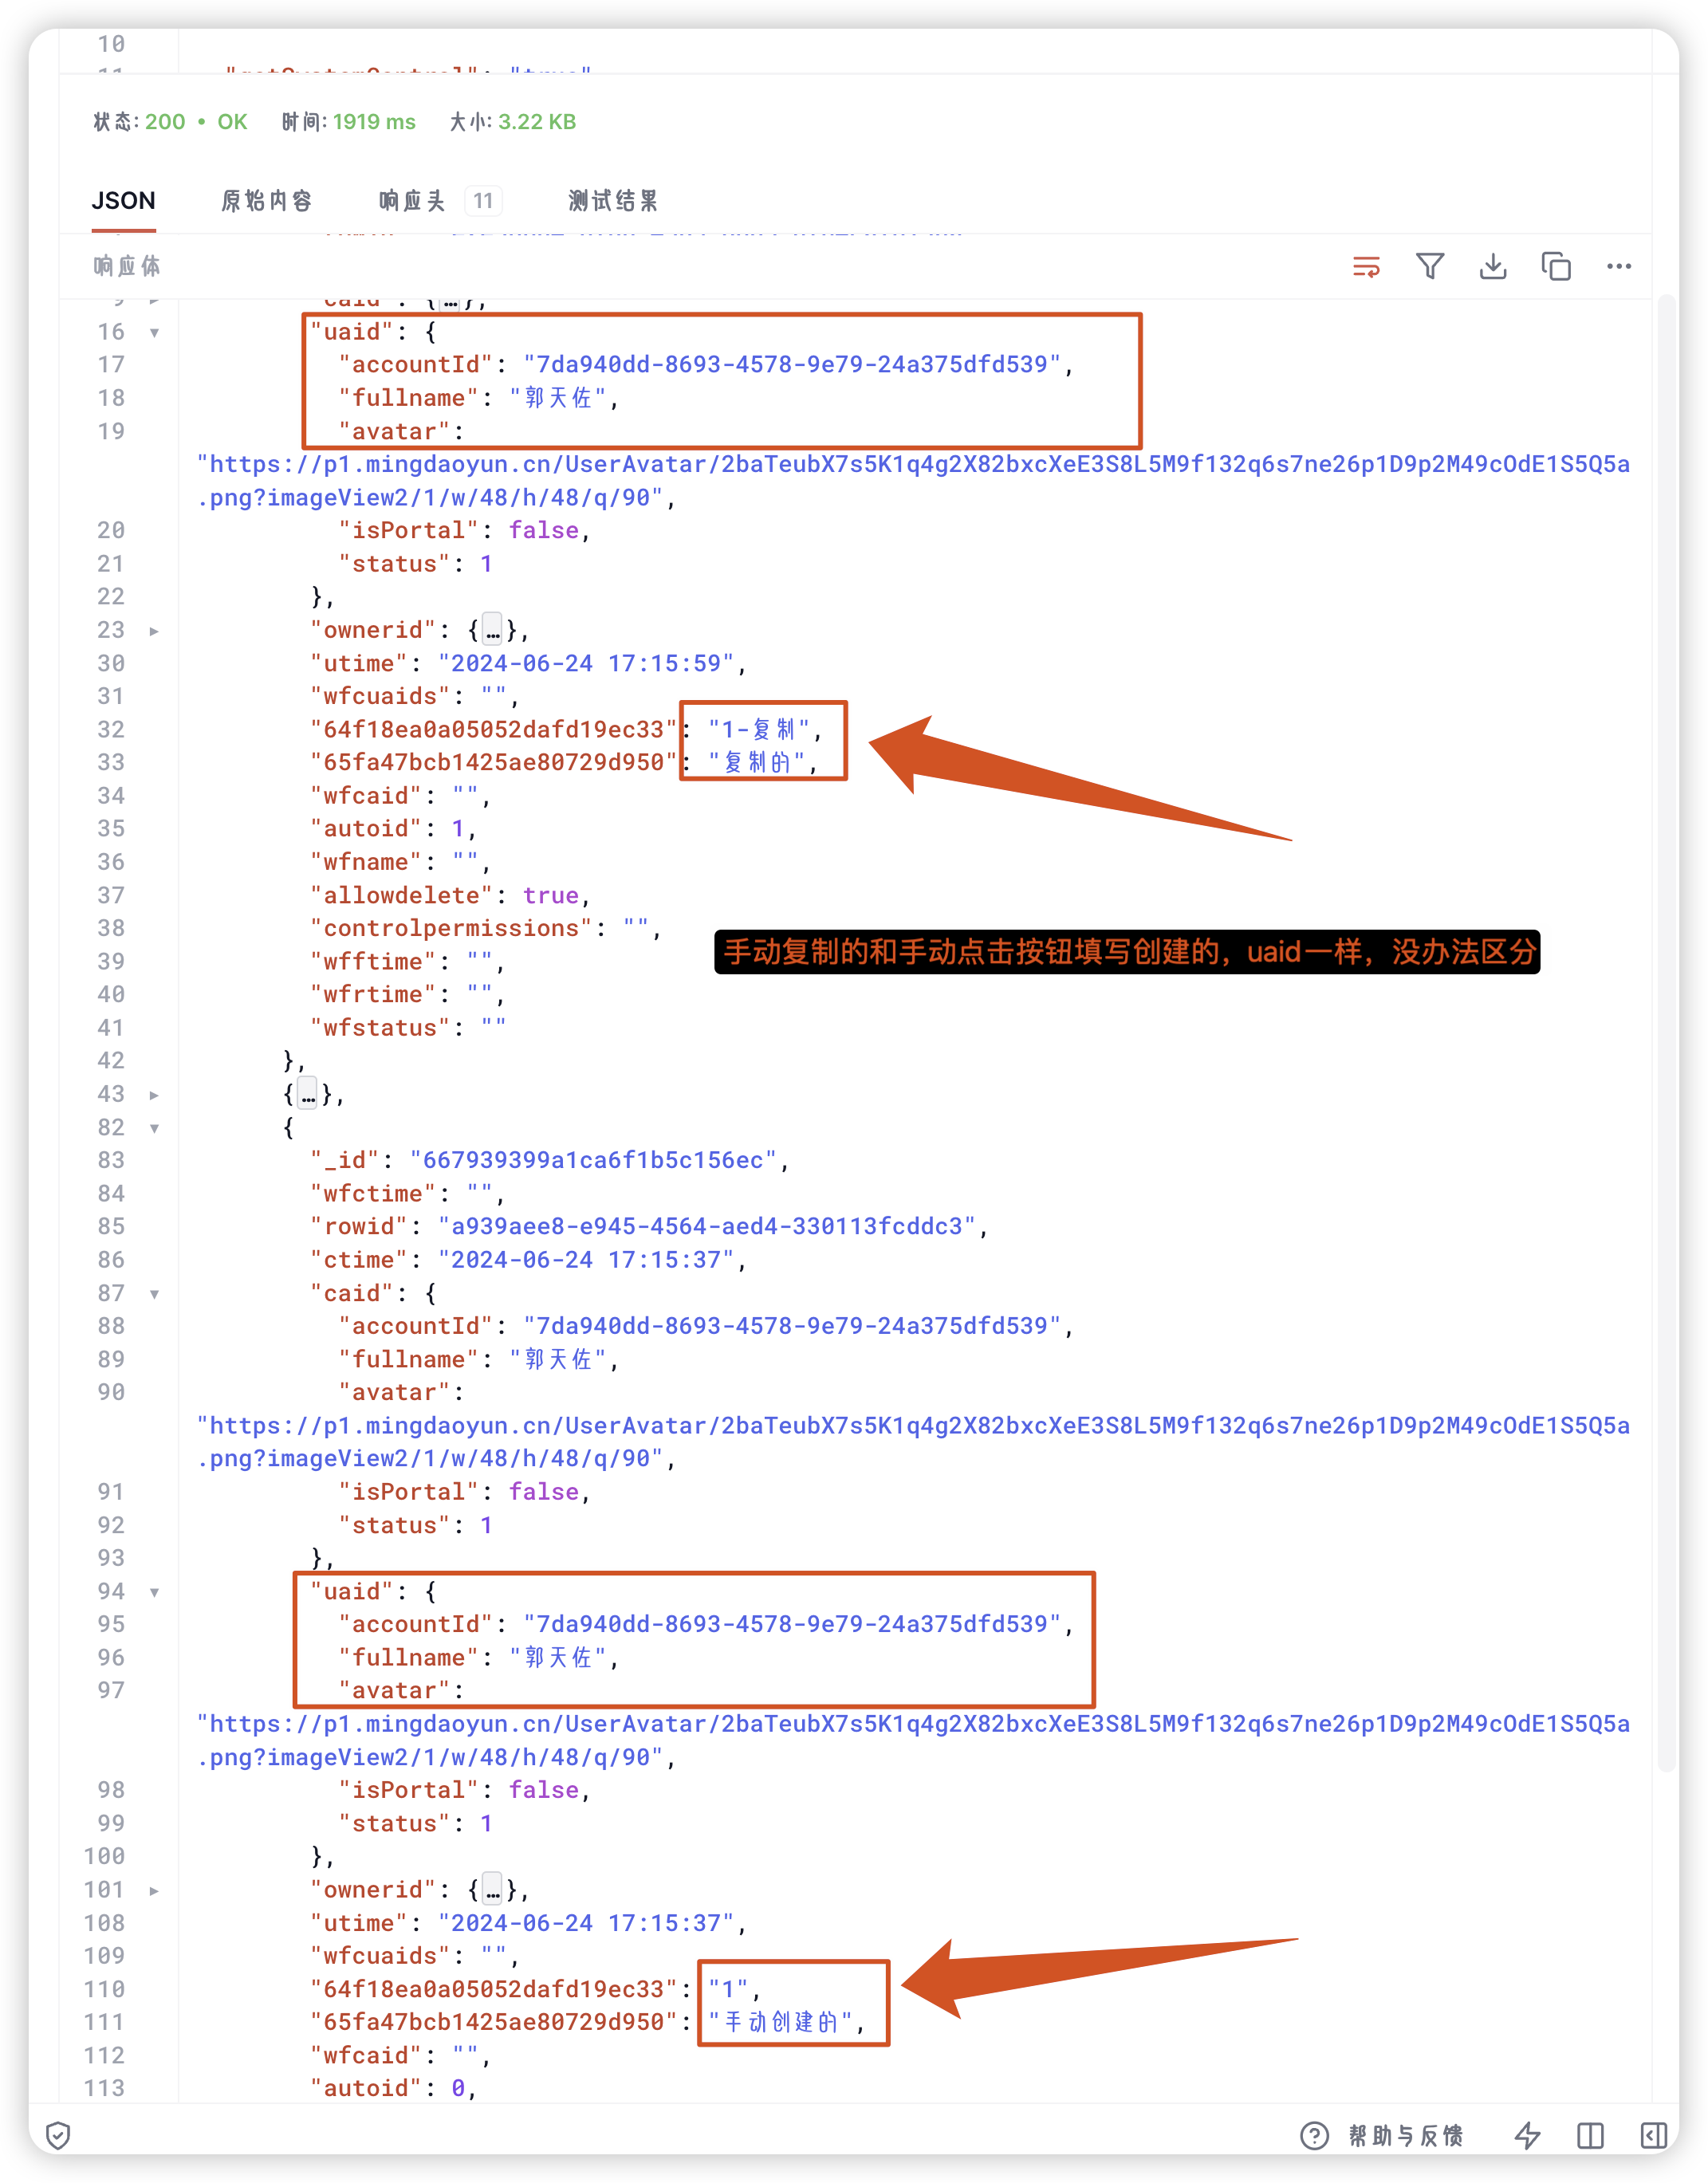Collapse the uaid object on line 94
Image resolution: width=1708 pixels, height=2183 pixels.
(x=154, y=1592)
